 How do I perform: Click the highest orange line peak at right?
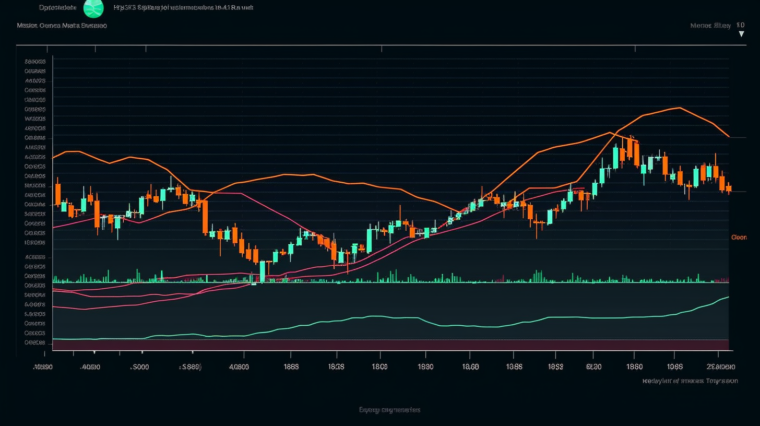point(679,108)
